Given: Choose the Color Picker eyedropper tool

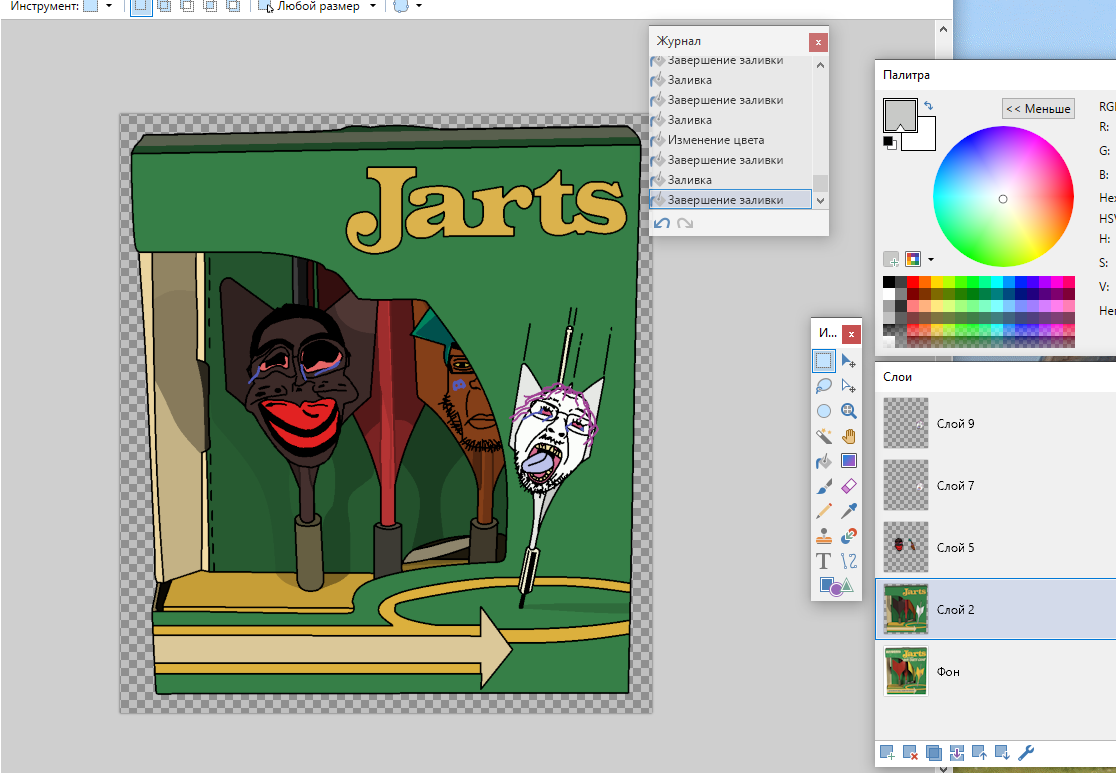Looking at the screenshot, I should point(849,511).
